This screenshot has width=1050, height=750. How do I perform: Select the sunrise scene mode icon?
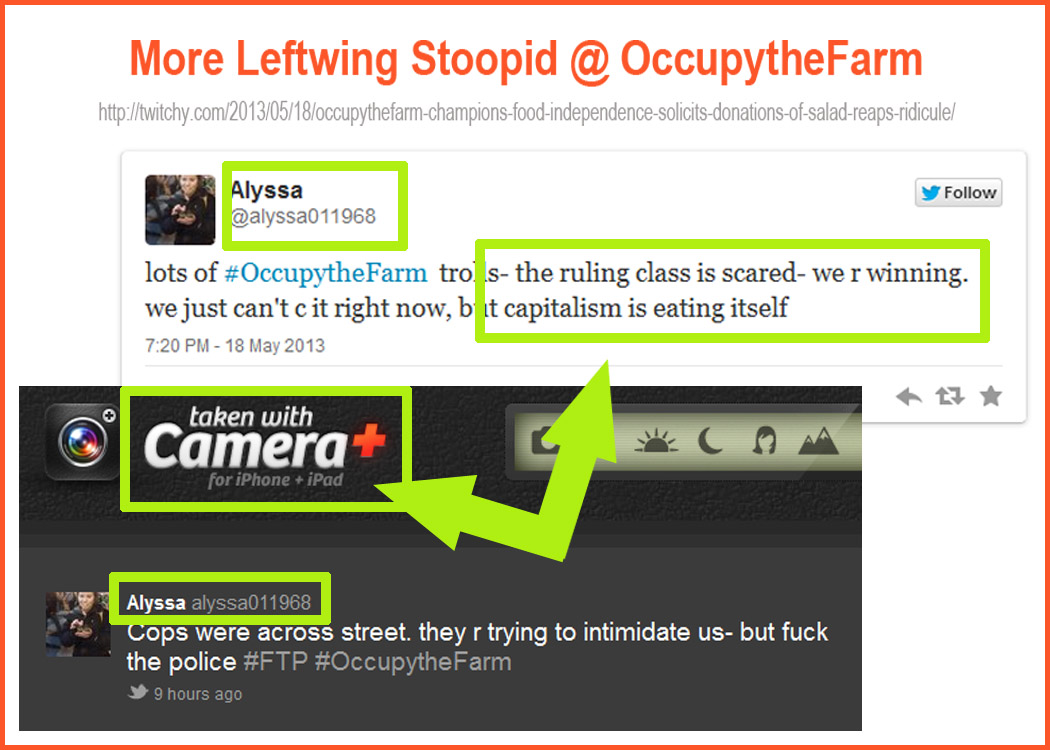656,442
